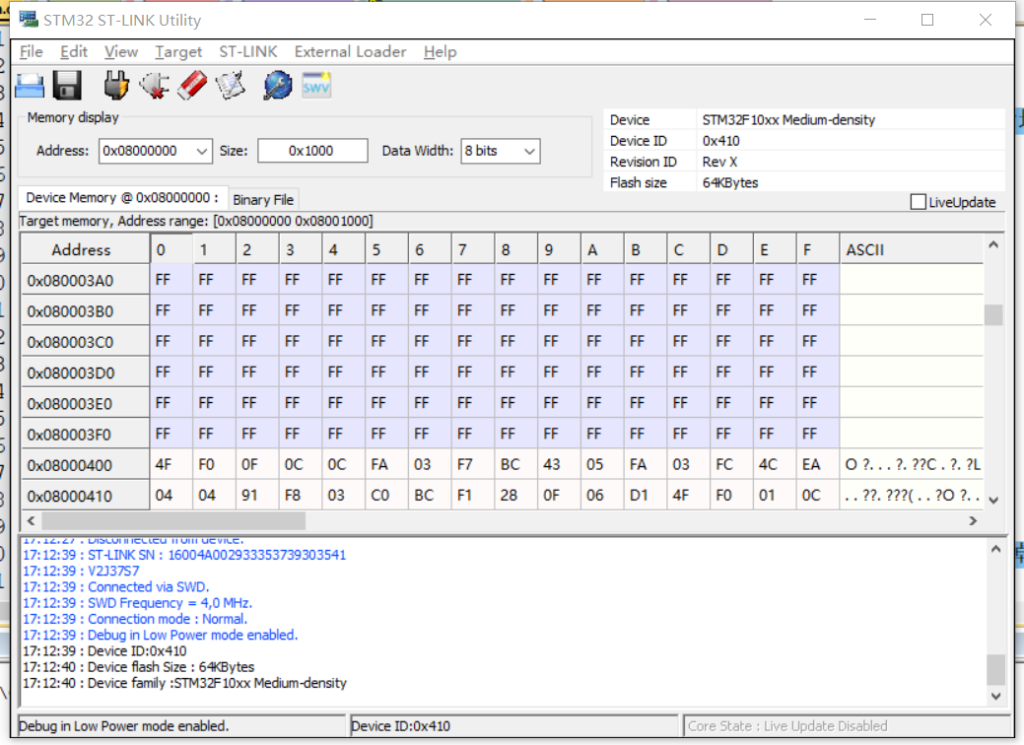Click the Full chip erase eraser icon
Screen dimensions: 1024x745
pos(192,86)
